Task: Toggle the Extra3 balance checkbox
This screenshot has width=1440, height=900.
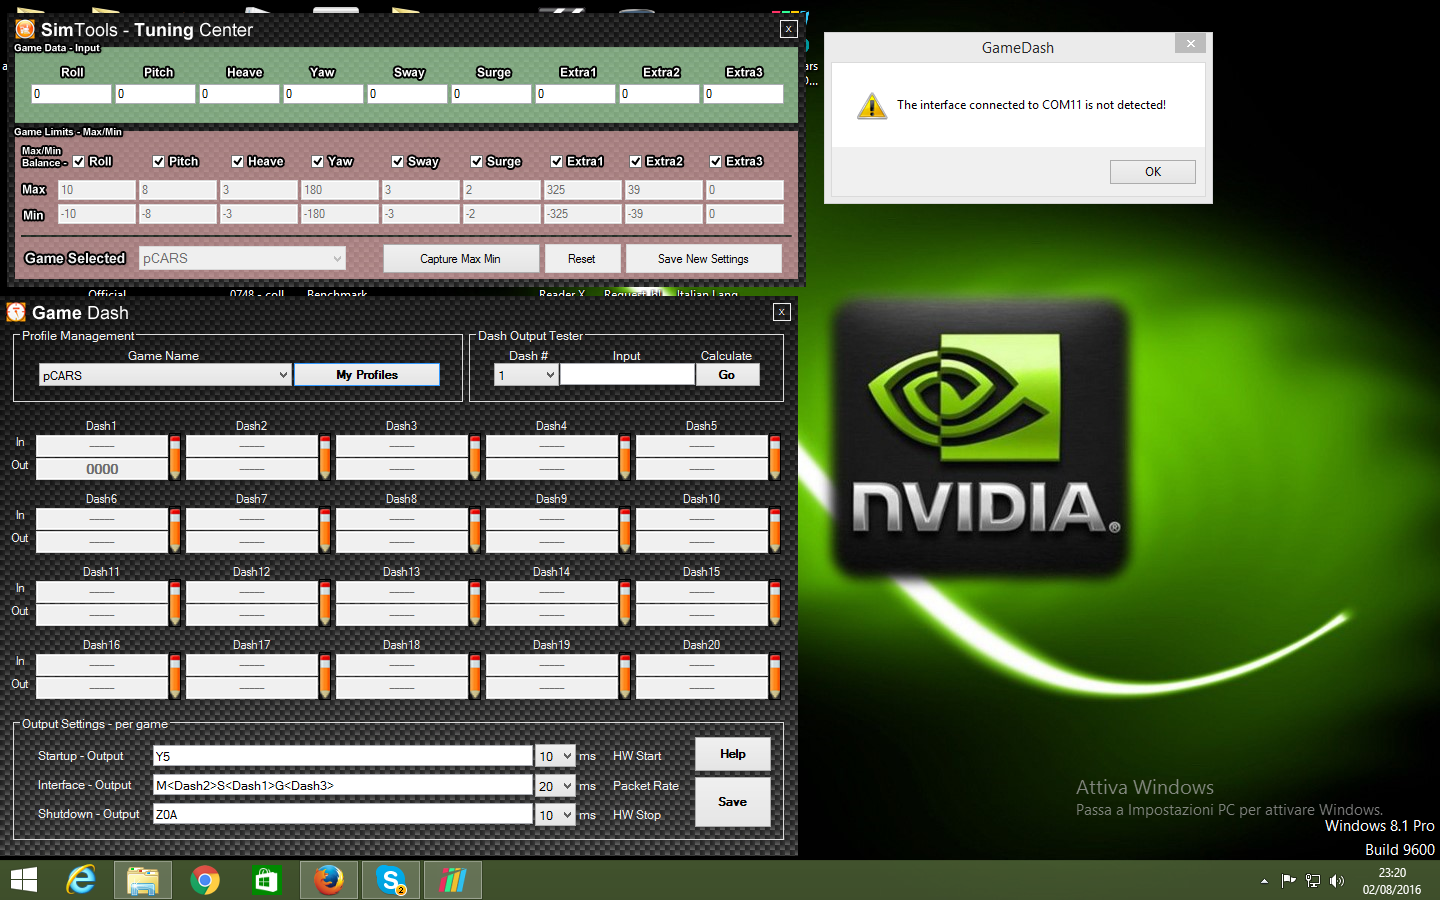Action: click(715, 161)
